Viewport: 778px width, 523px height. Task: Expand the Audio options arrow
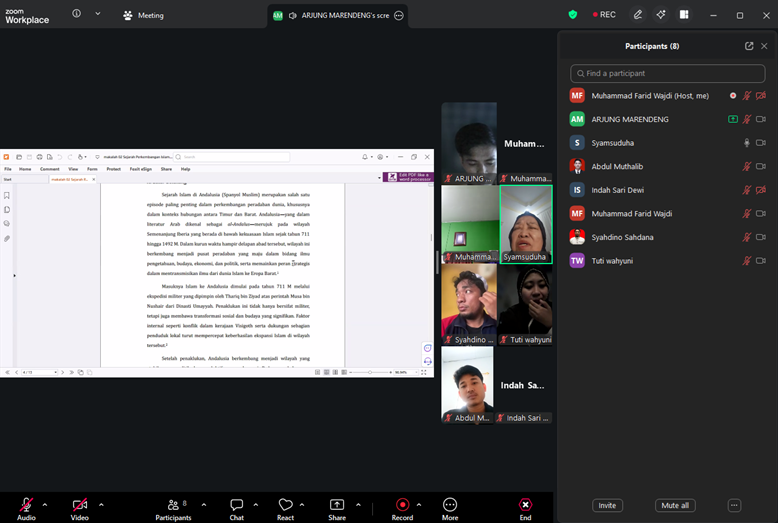pyautogui.click(x=45, y=505)
